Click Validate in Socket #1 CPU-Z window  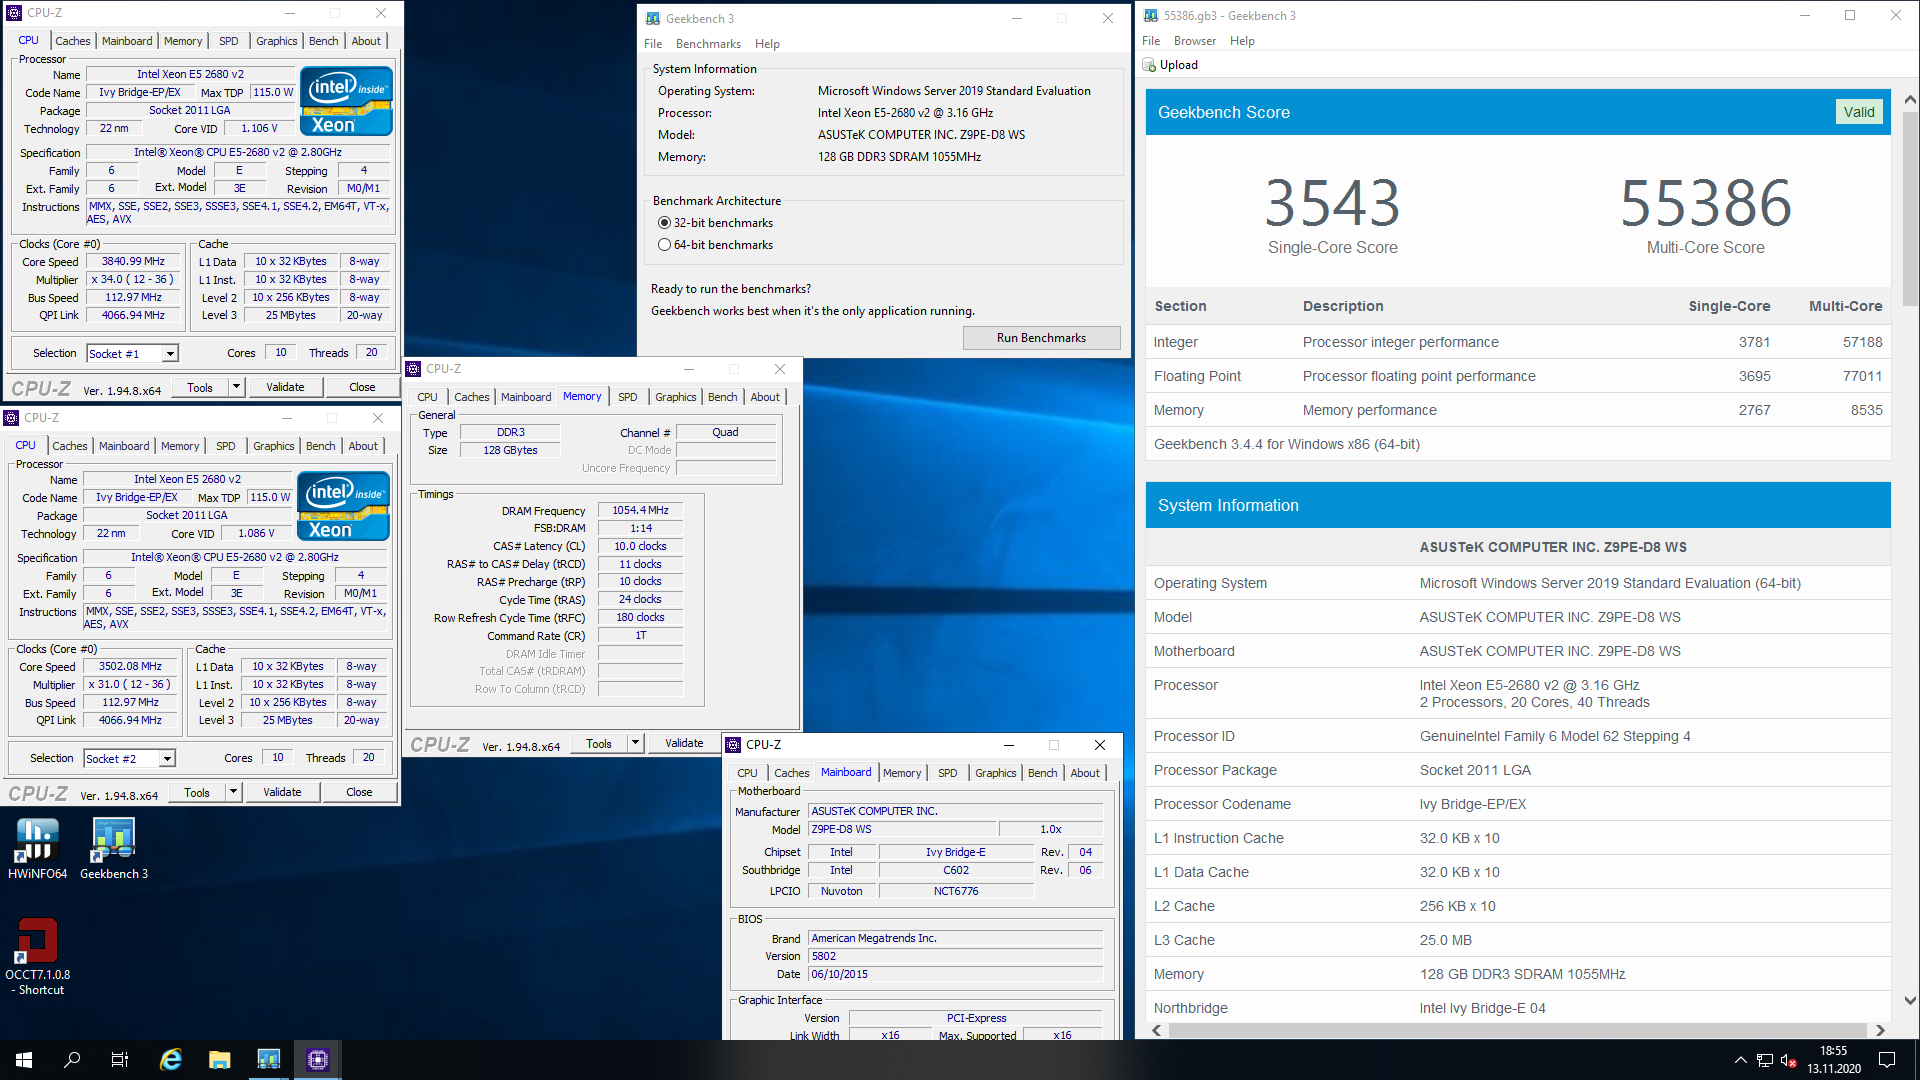(x=285, y=387)
